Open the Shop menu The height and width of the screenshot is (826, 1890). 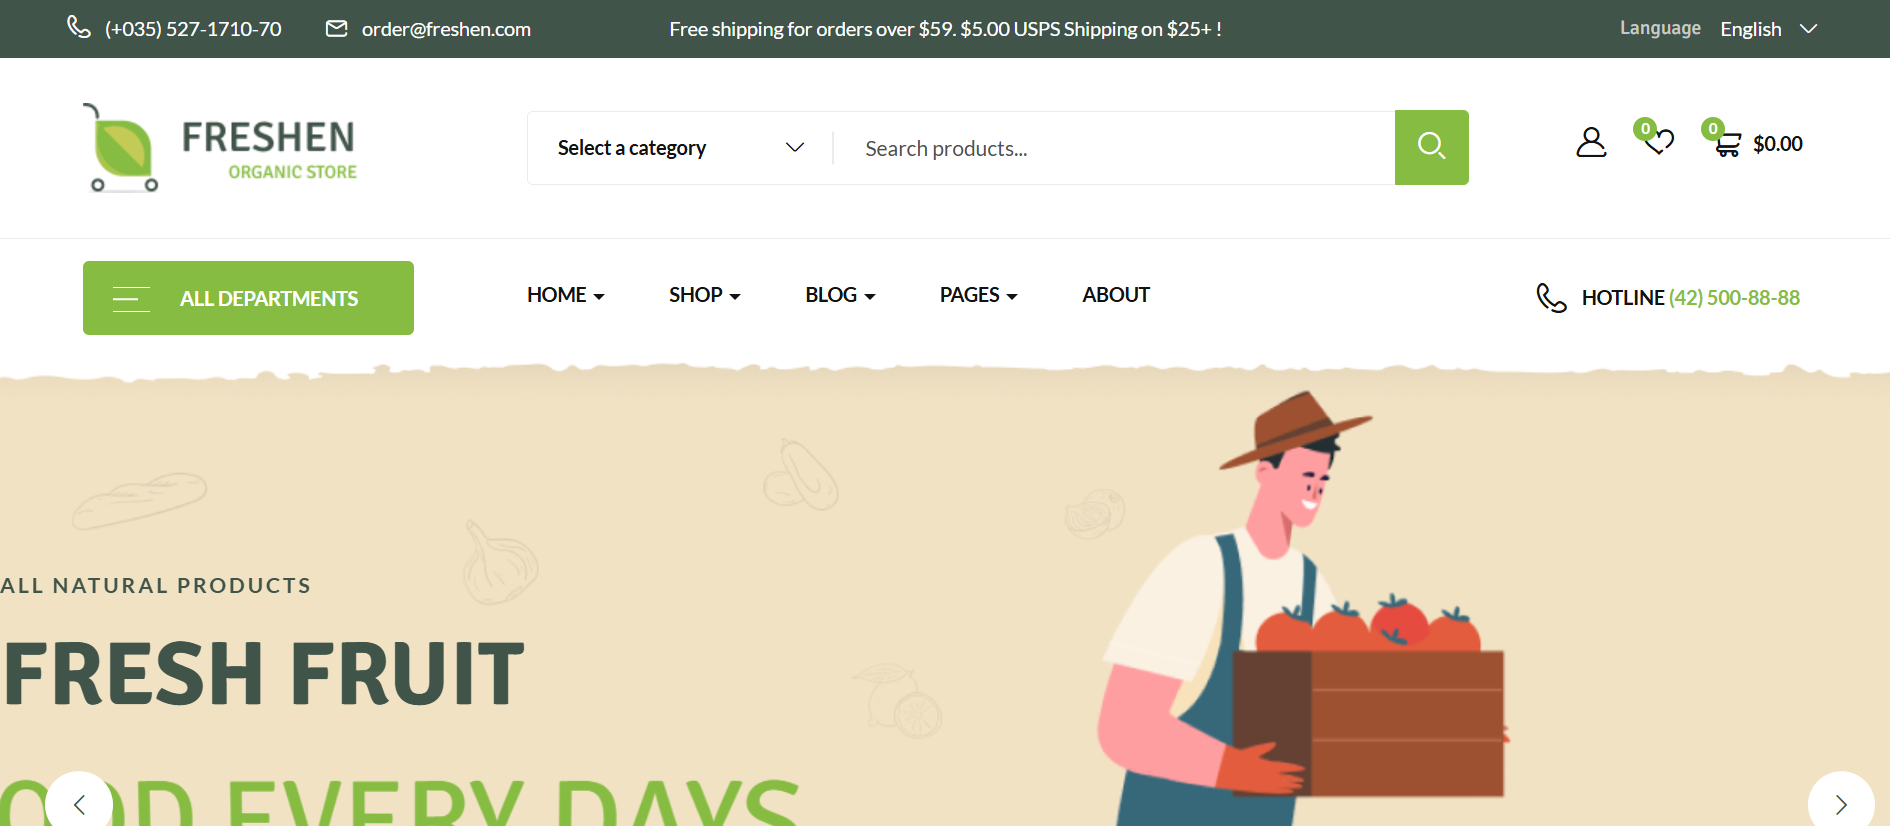click(704, 295)
